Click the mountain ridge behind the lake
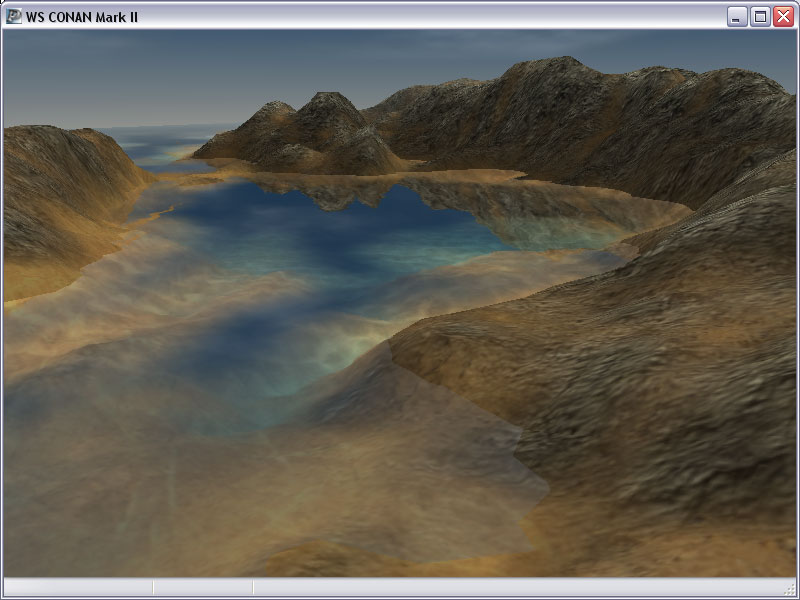This screenshot has width=800, height=600. [580, 110]
